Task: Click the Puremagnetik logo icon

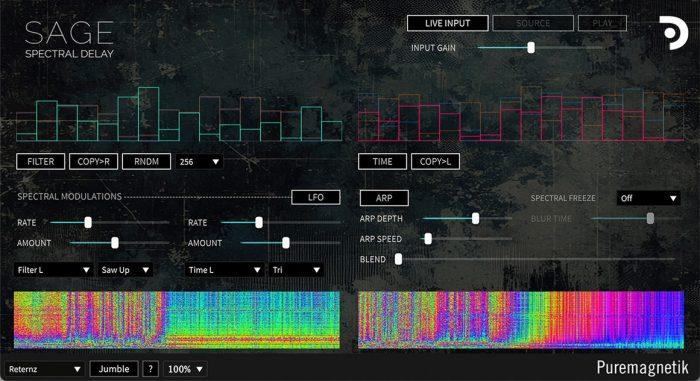Action: [674, 33]
